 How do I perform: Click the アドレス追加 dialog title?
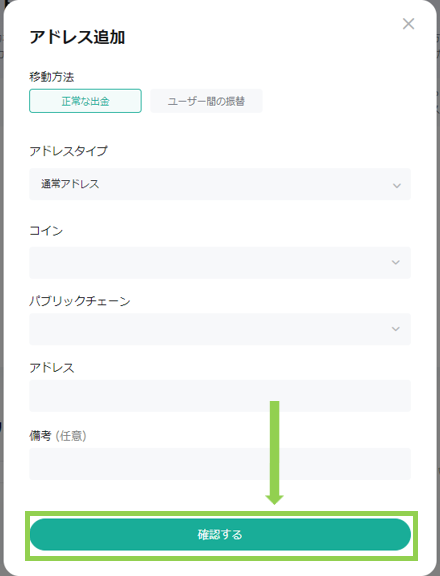click(x=77, y=37)
